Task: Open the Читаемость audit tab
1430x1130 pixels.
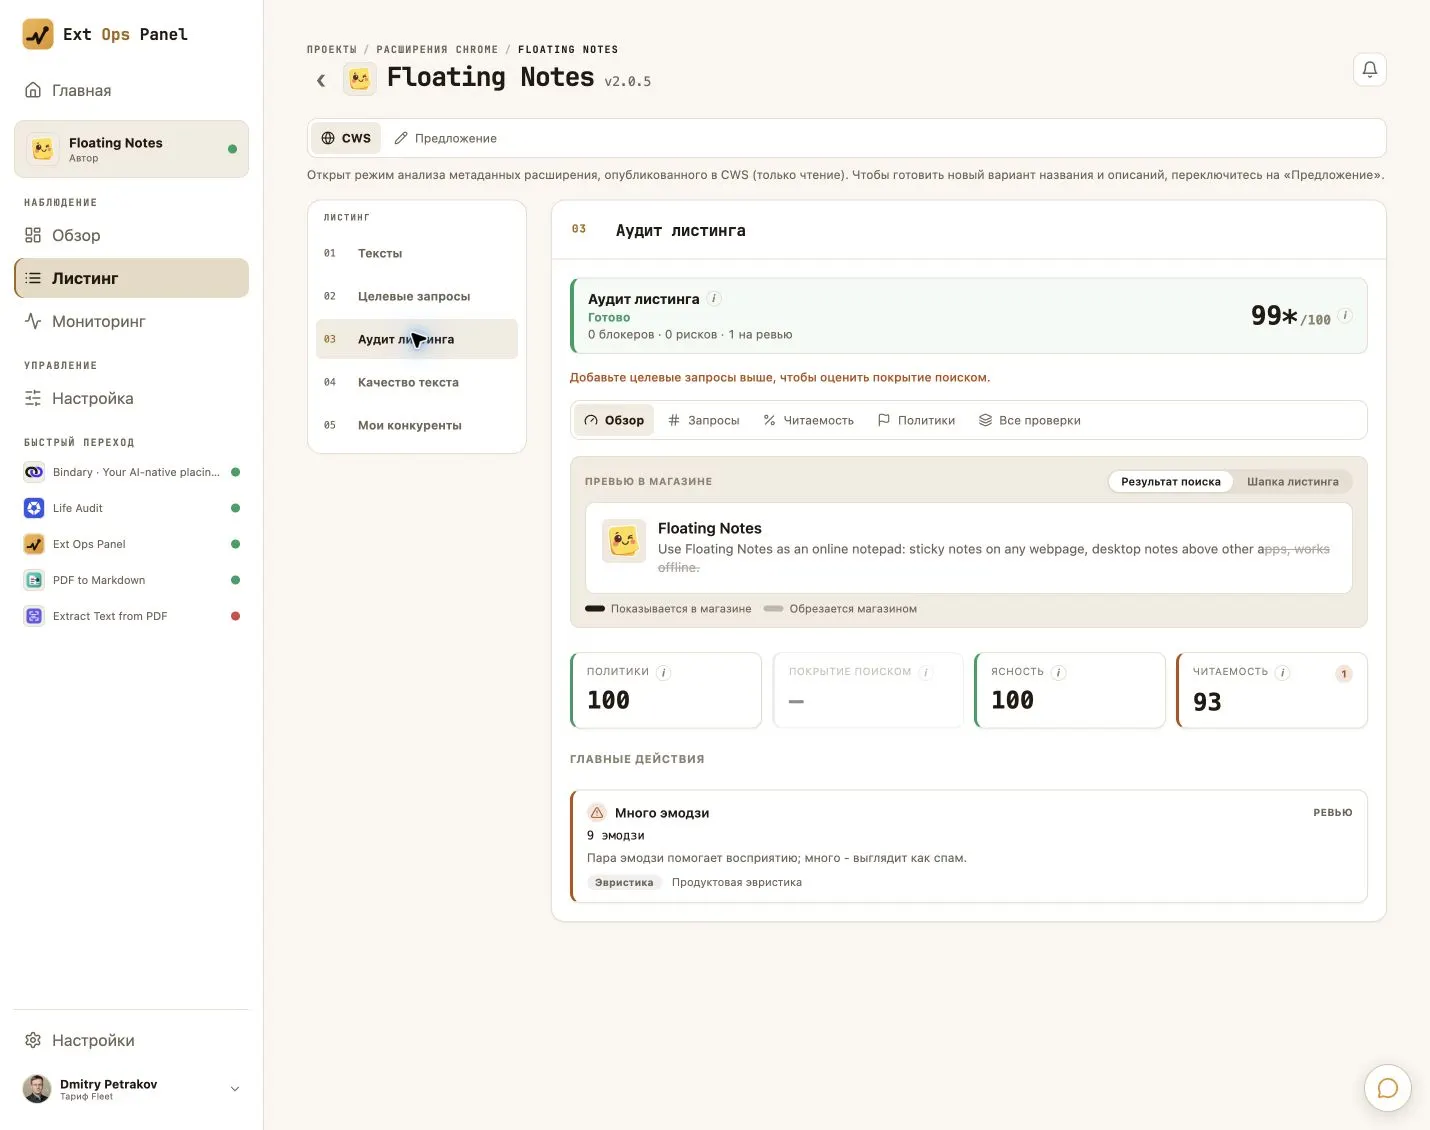Action: click(808, 420)
